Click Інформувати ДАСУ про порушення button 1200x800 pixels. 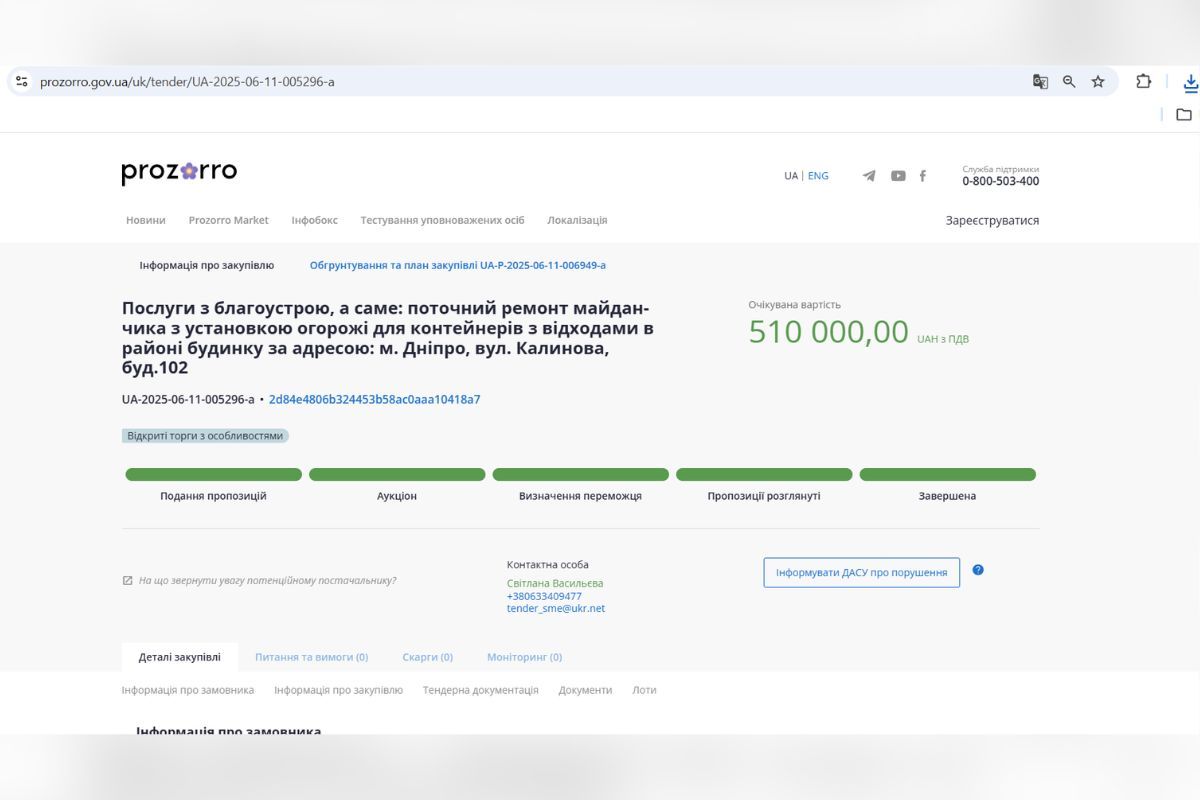[861, 571]
